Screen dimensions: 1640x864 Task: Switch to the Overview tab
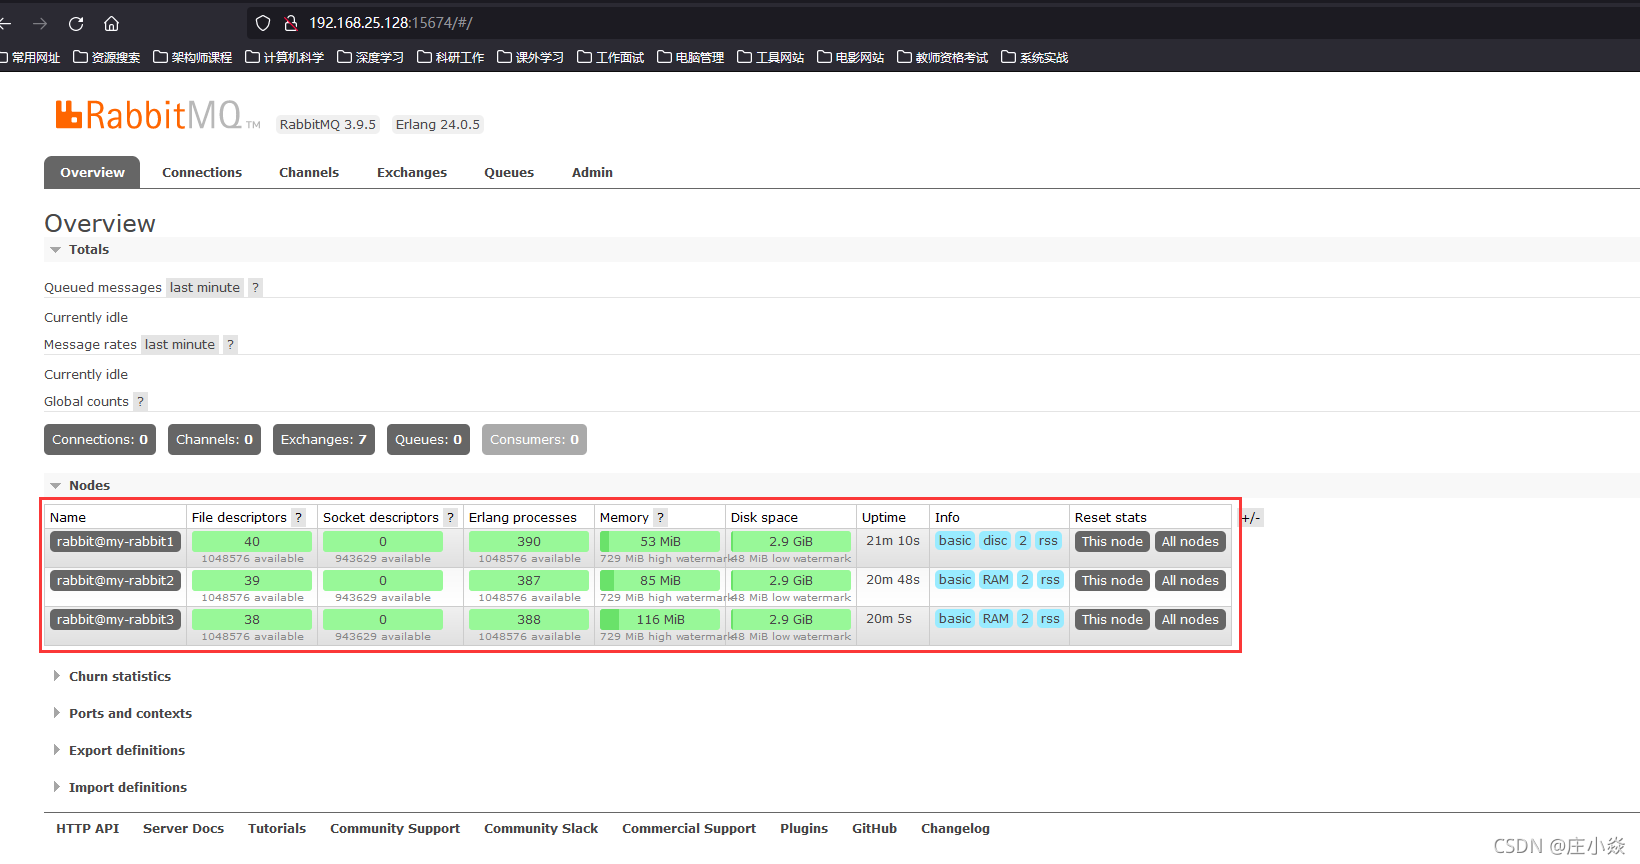pos(92,173)
